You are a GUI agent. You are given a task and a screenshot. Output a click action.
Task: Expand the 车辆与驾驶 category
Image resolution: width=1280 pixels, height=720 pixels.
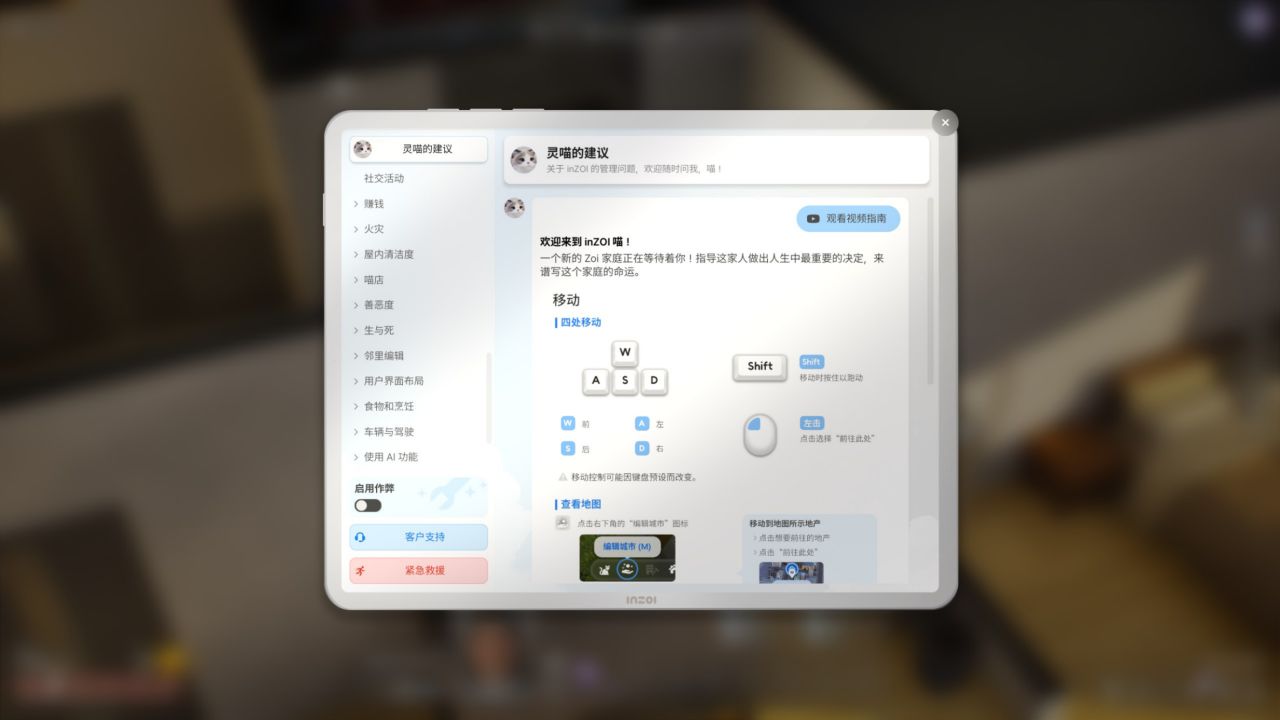[x=384, y=432]
